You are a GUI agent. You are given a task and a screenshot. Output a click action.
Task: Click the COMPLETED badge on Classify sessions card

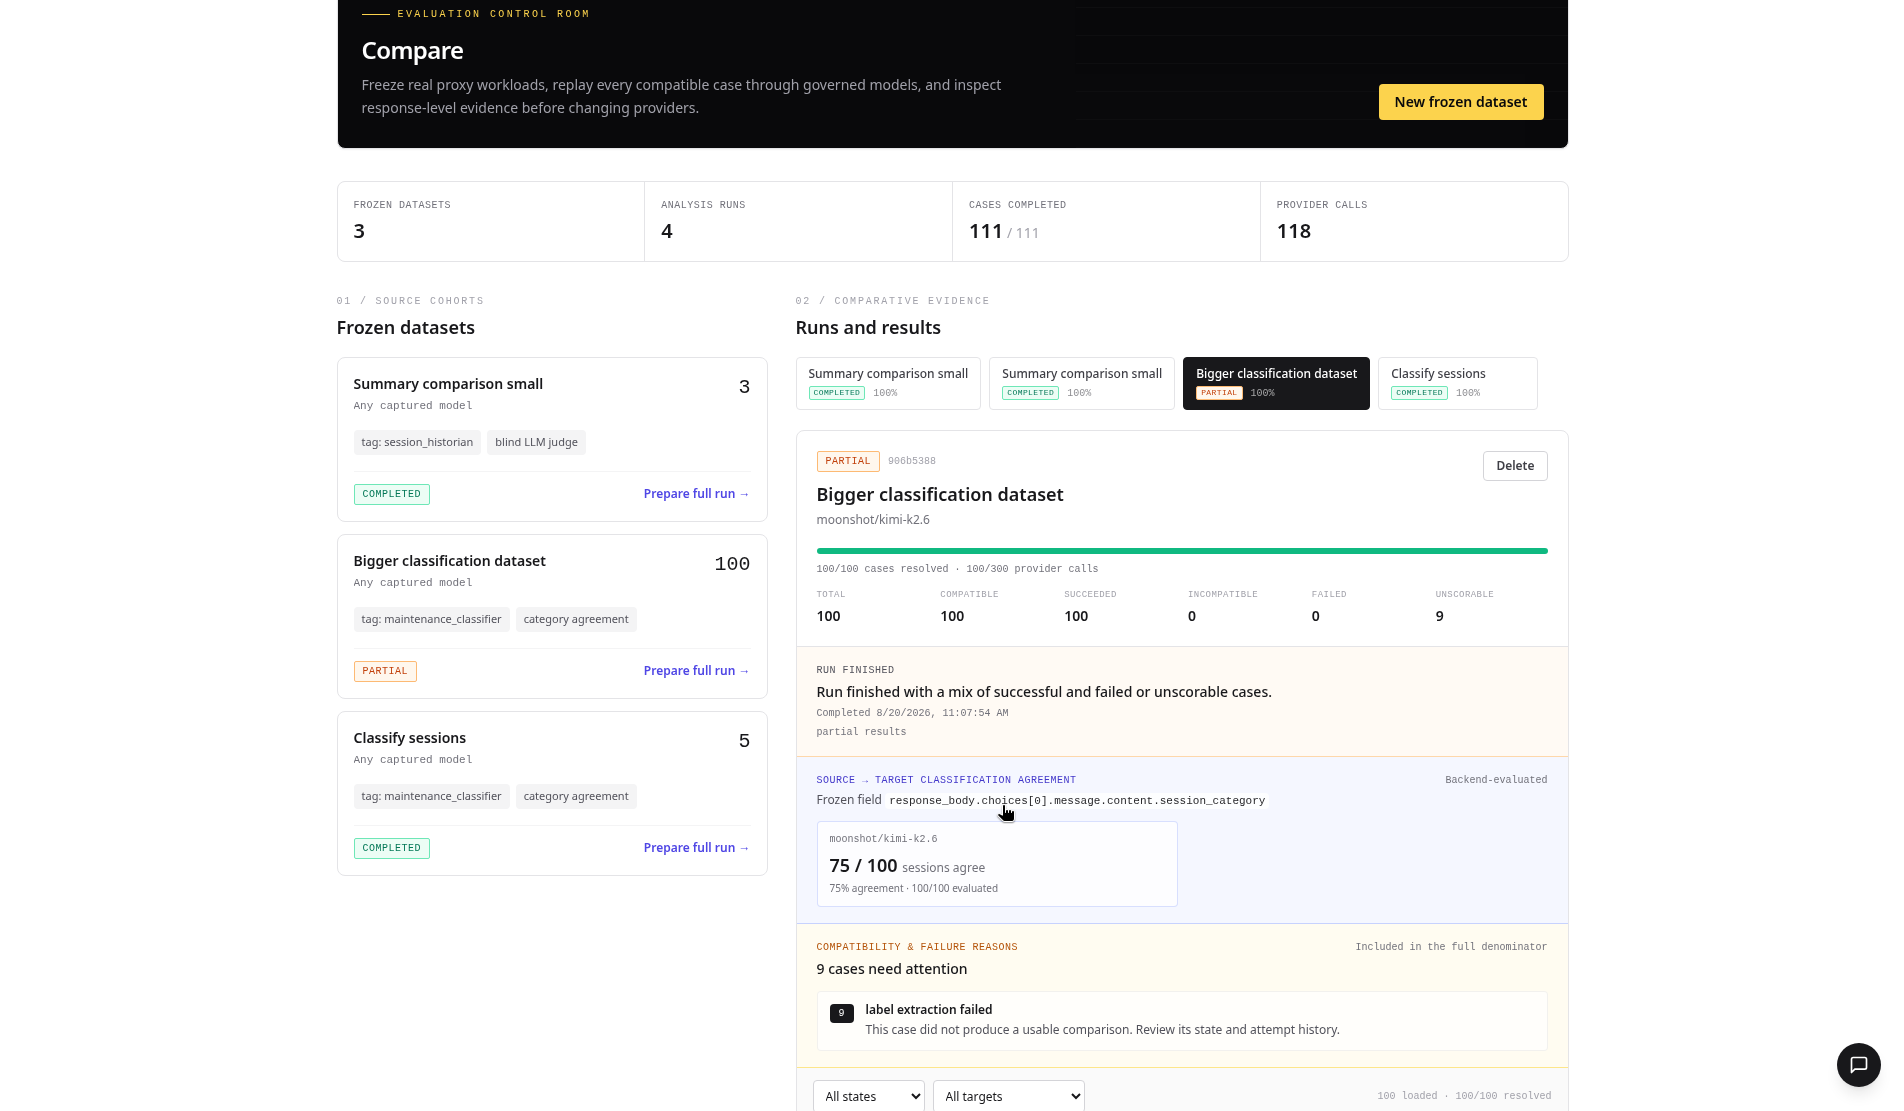coord(391,848)
